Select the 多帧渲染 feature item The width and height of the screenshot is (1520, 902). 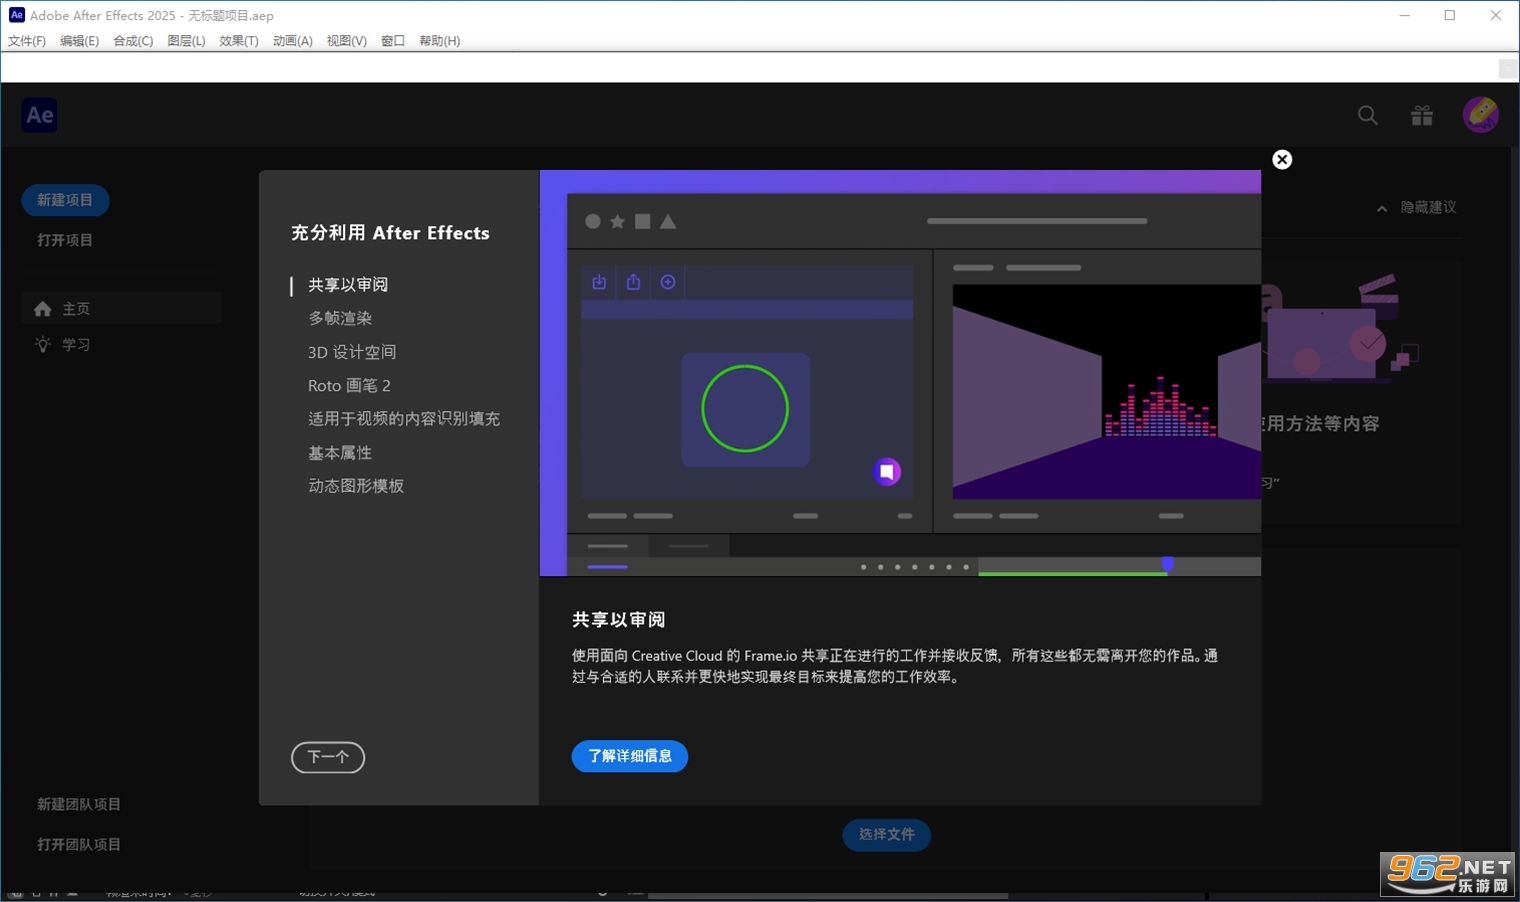pyautogui.click(x=340, y=318)
